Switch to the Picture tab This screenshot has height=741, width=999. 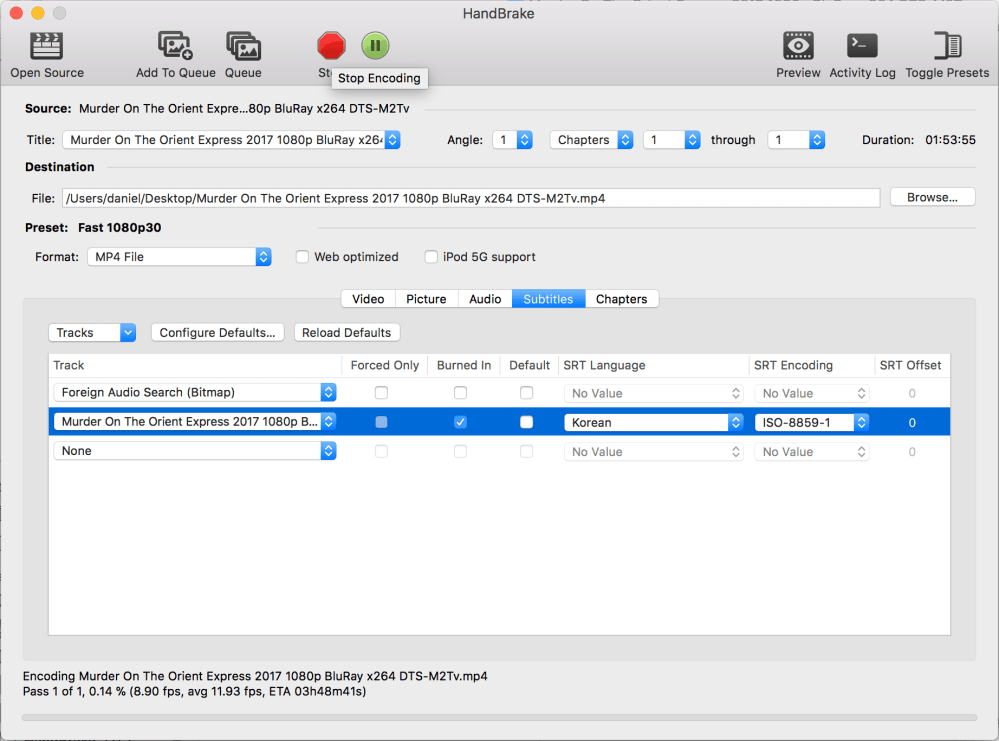(426, 299)
